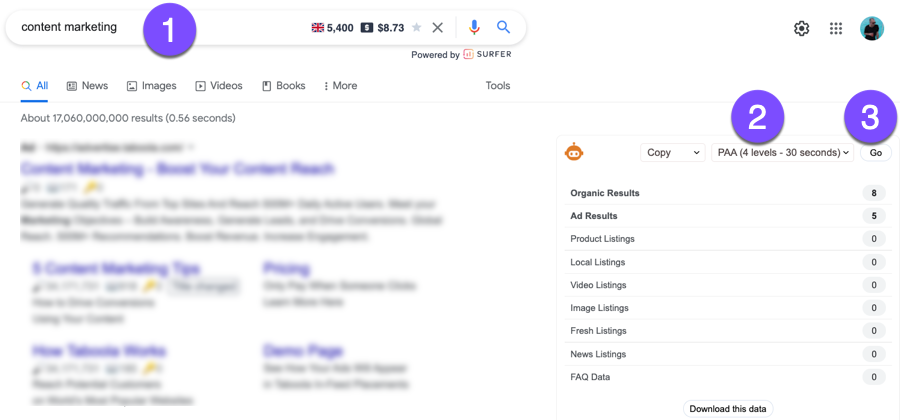The width and height of the screenshot is (900, 420).
Task: Clear the search box with the X icon
Action: [x=437, y=28]
